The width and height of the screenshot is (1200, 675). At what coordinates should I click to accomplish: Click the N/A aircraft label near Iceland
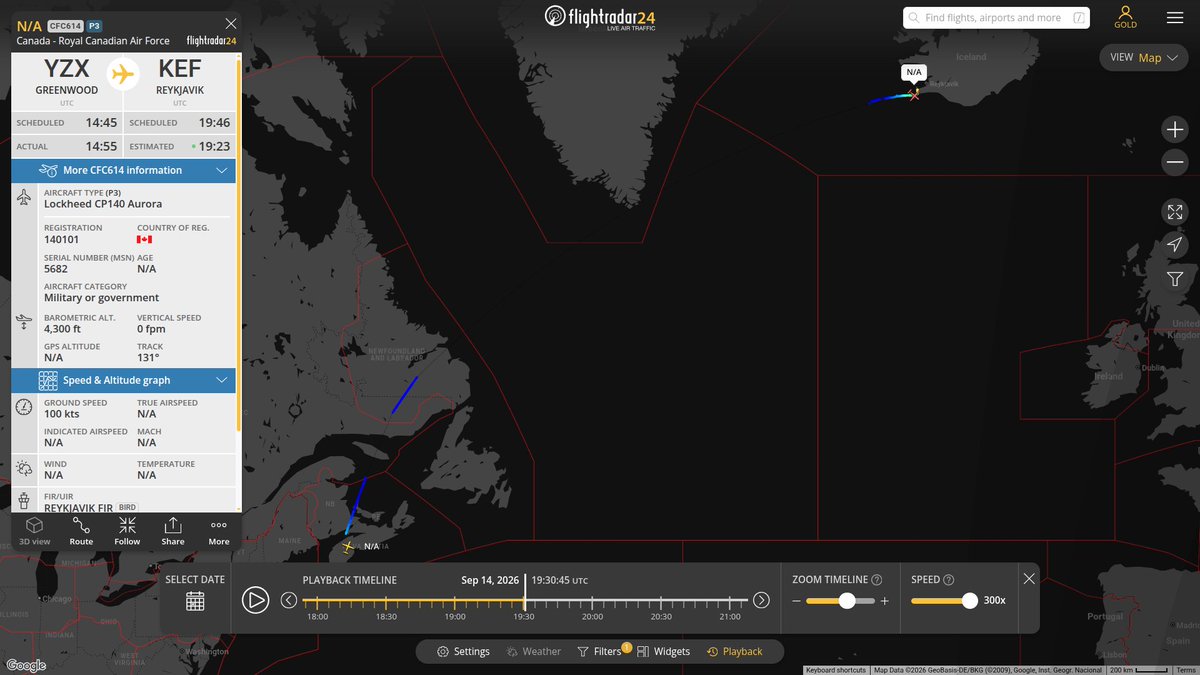(x=914, y=72)
